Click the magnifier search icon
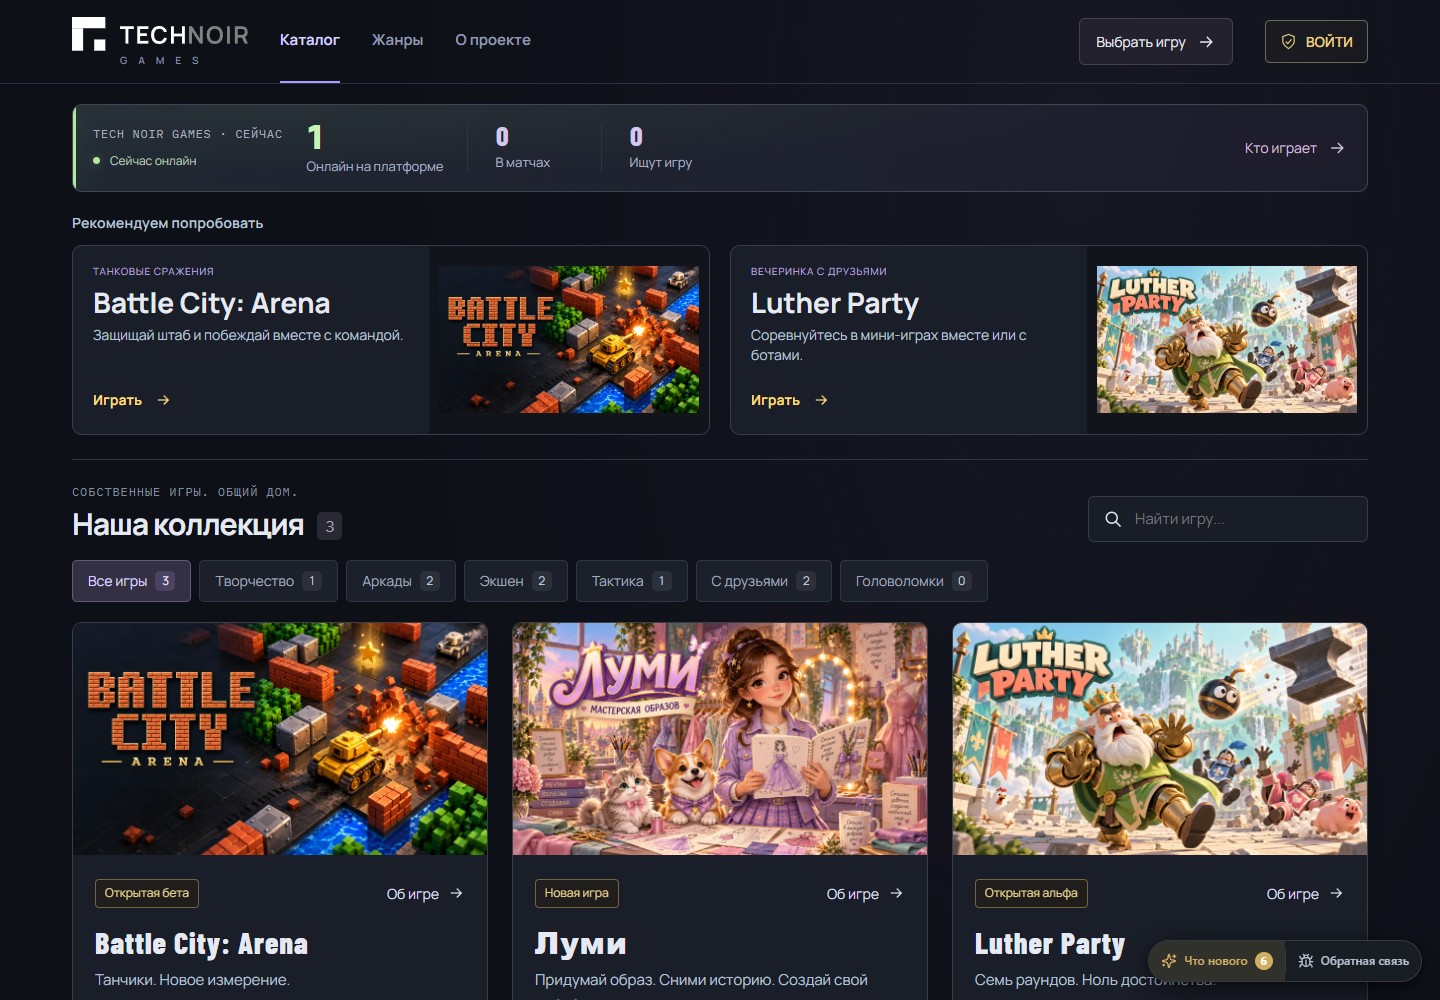The width and height of the screenshot is (1440, 1000). (x=1113, y=519)
